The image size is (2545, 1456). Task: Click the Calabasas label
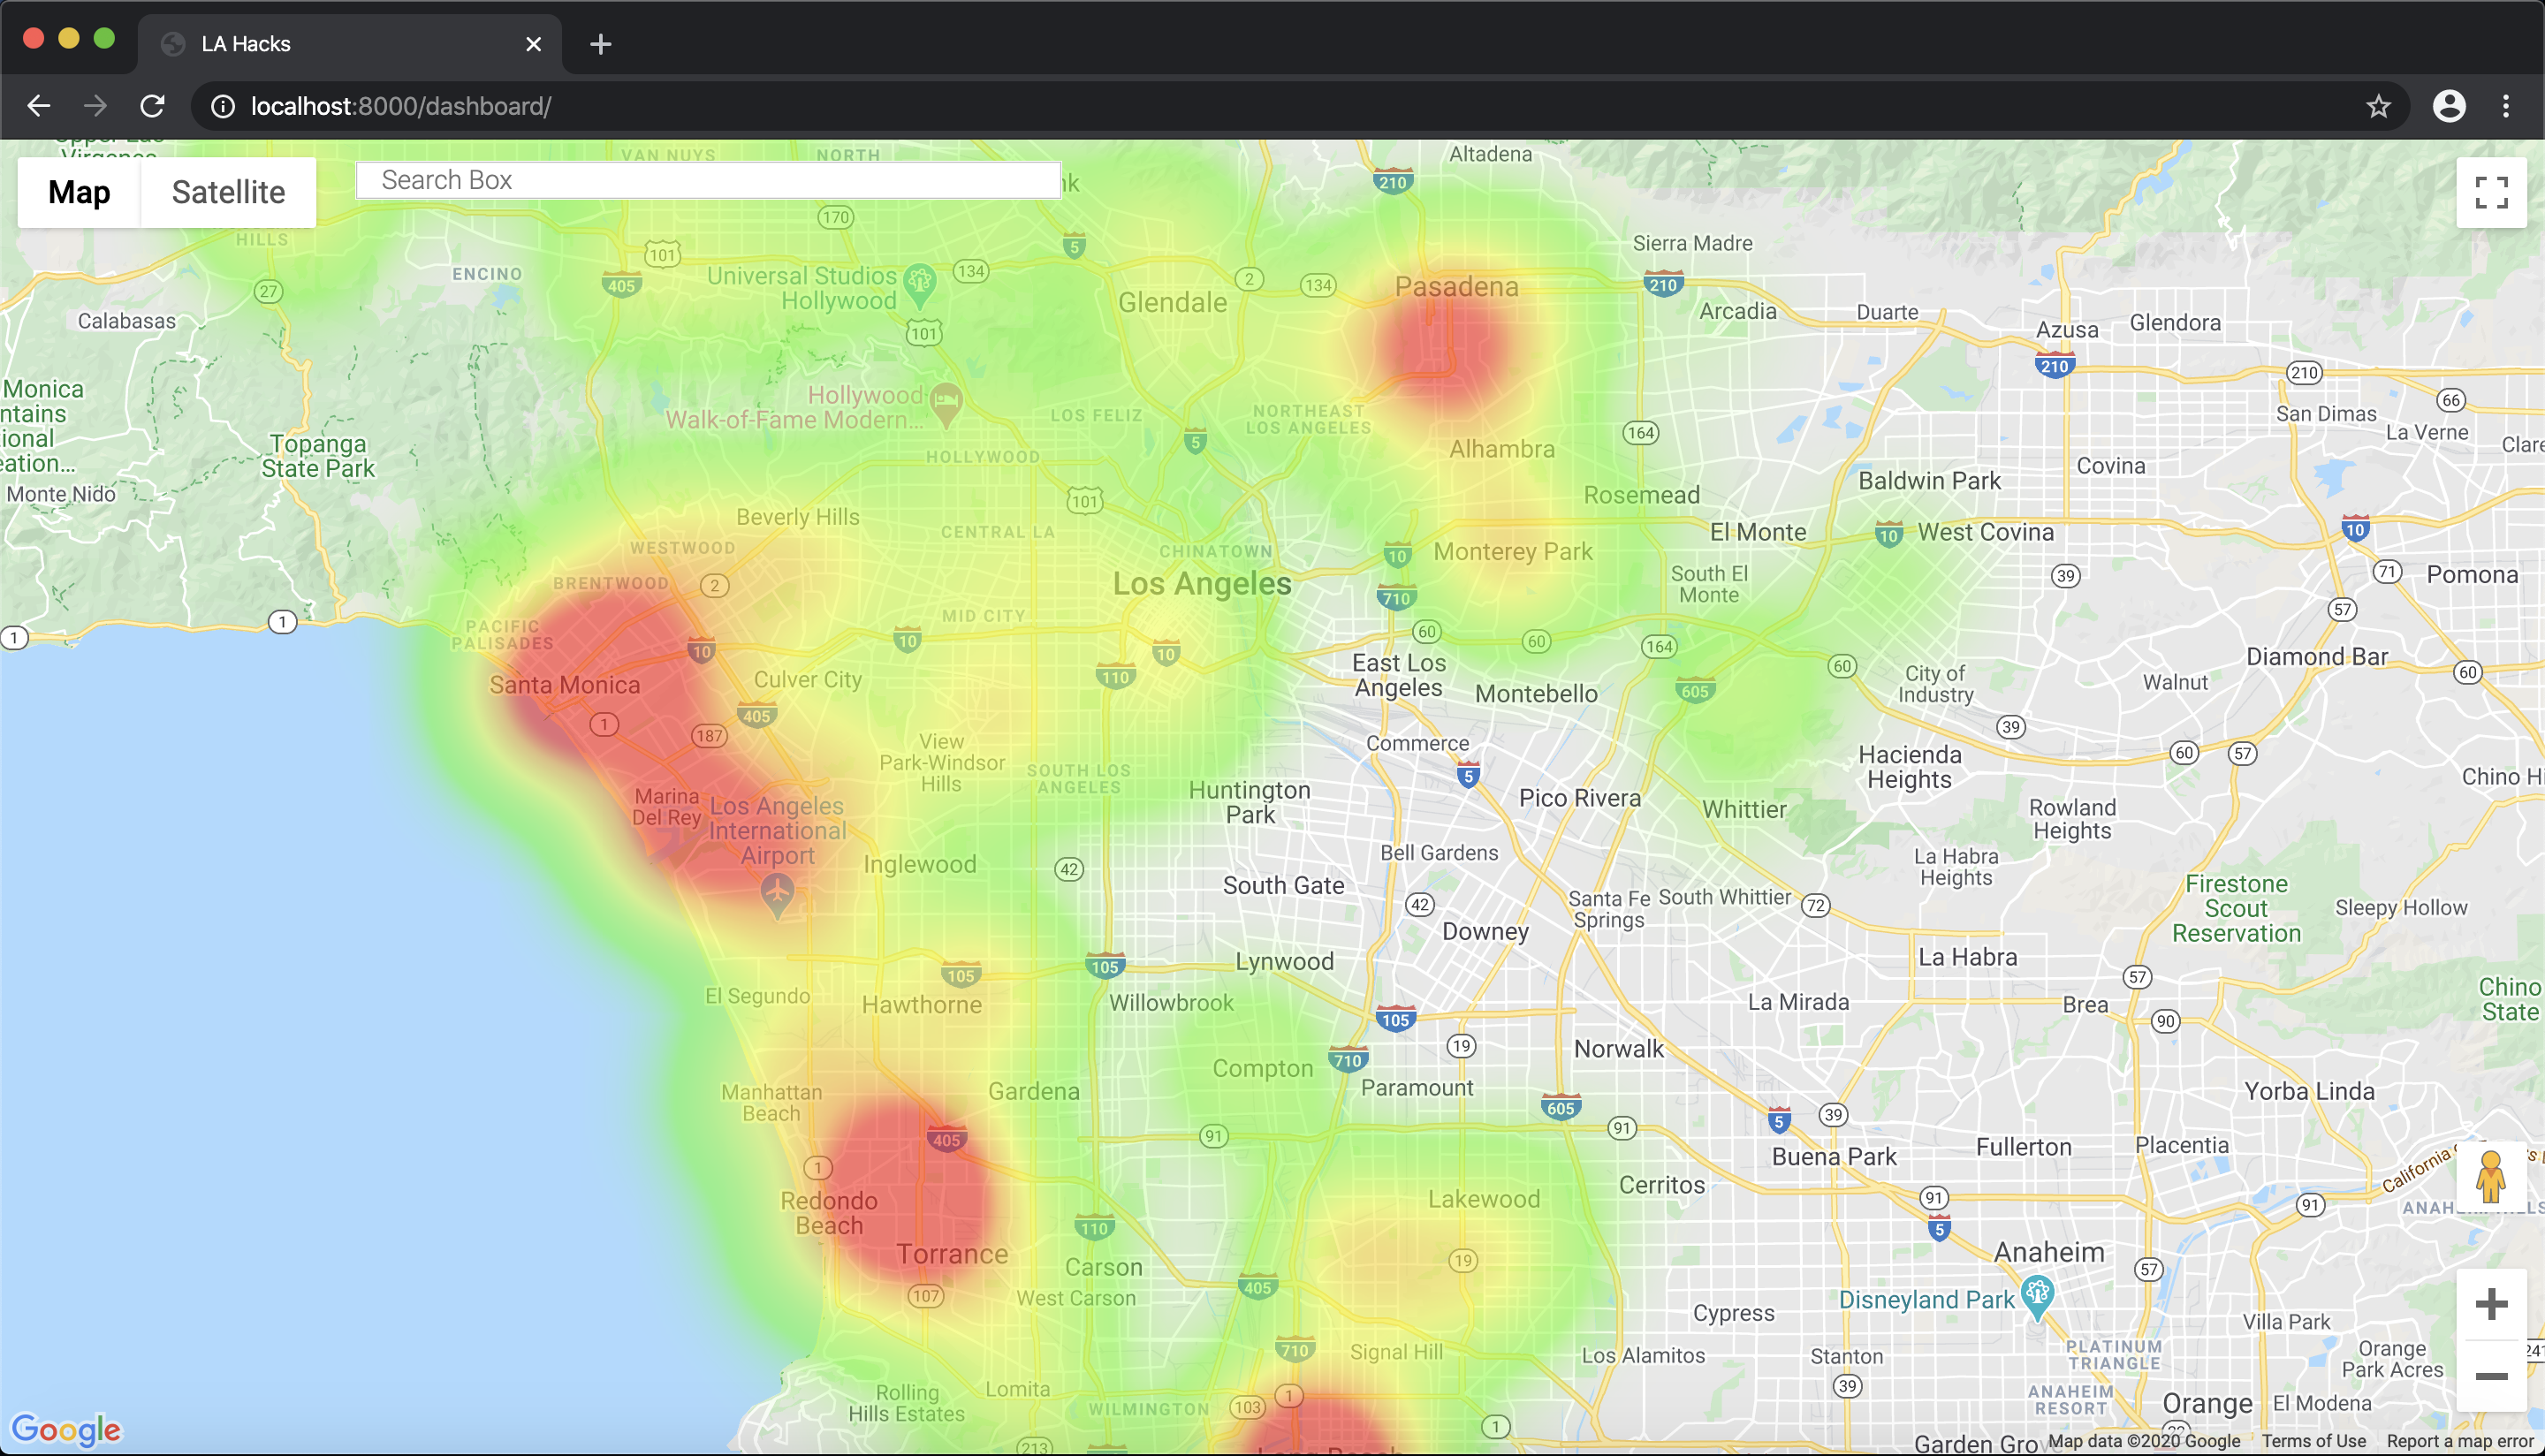tap(127, 321)
